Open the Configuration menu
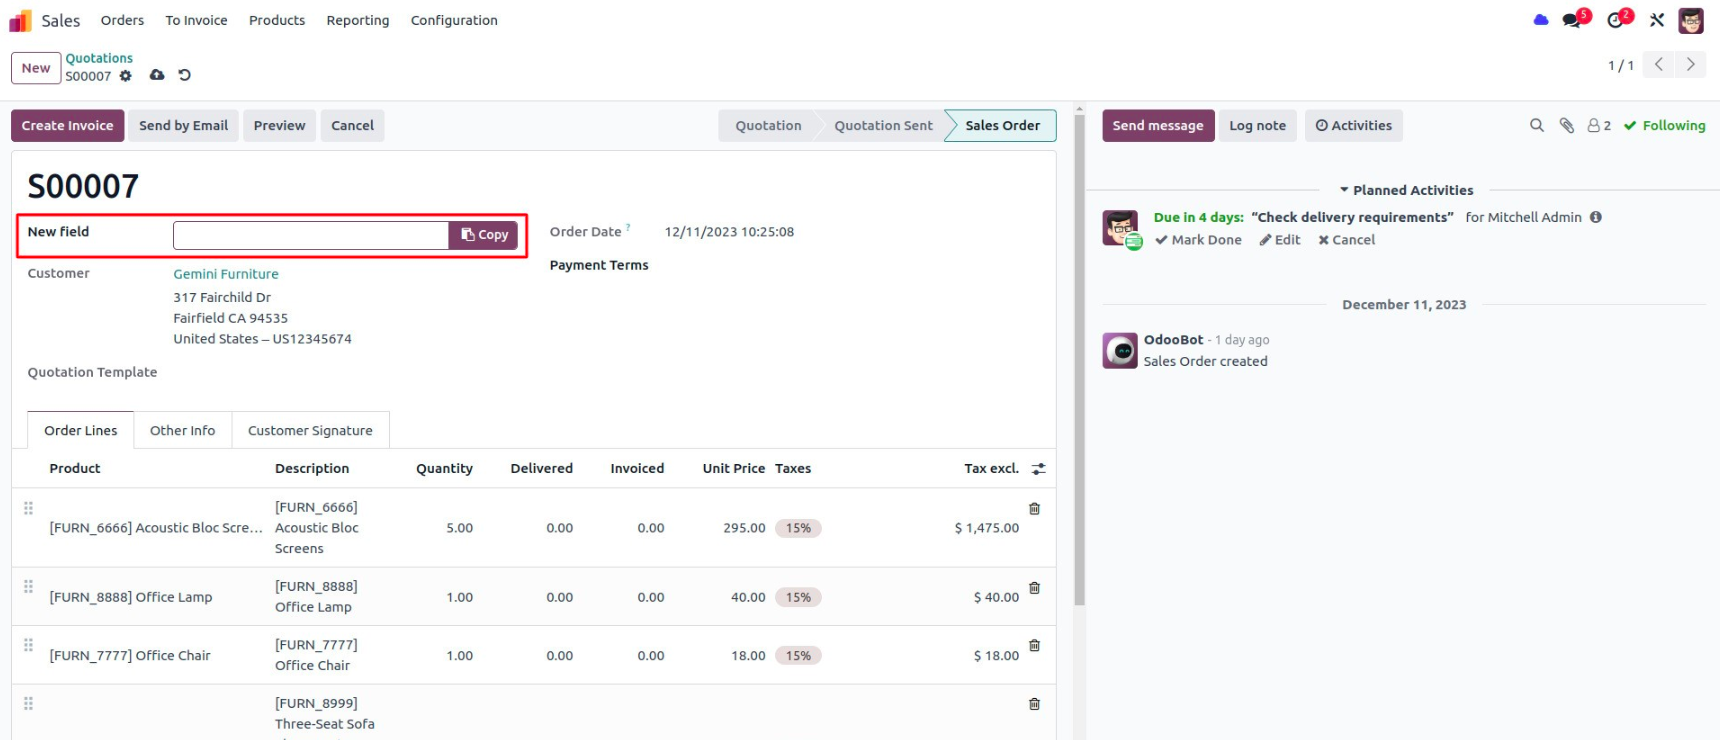 pyautogui.click(x=454, y=20)
